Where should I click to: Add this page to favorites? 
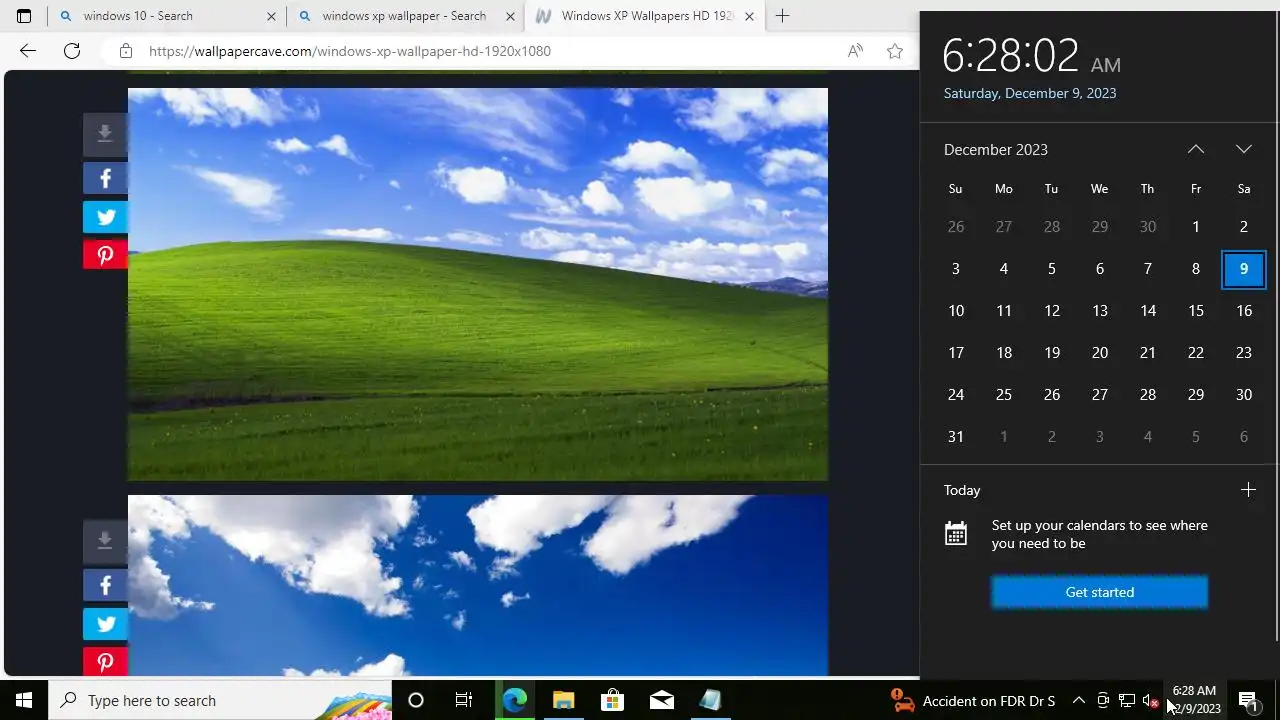895,51
